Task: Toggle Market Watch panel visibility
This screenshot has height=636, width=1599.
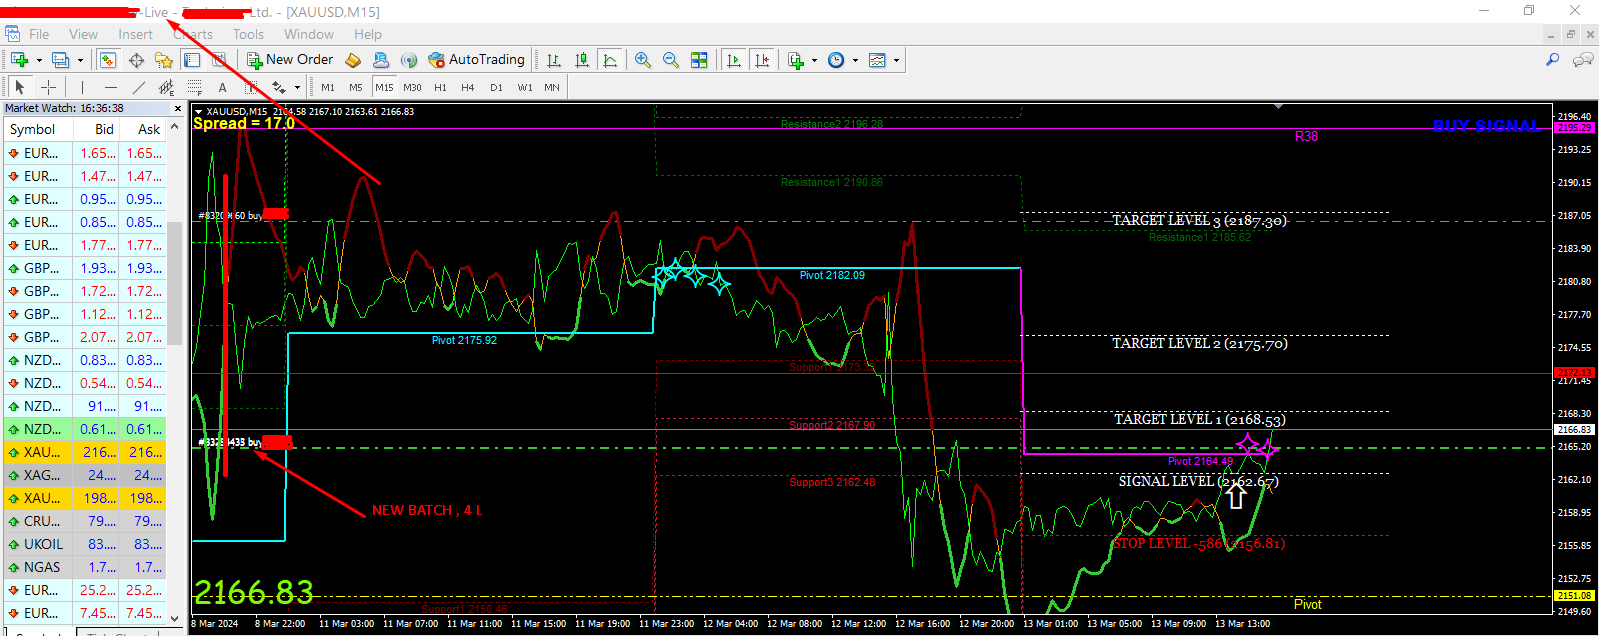Action: click(x=107, y=60)
